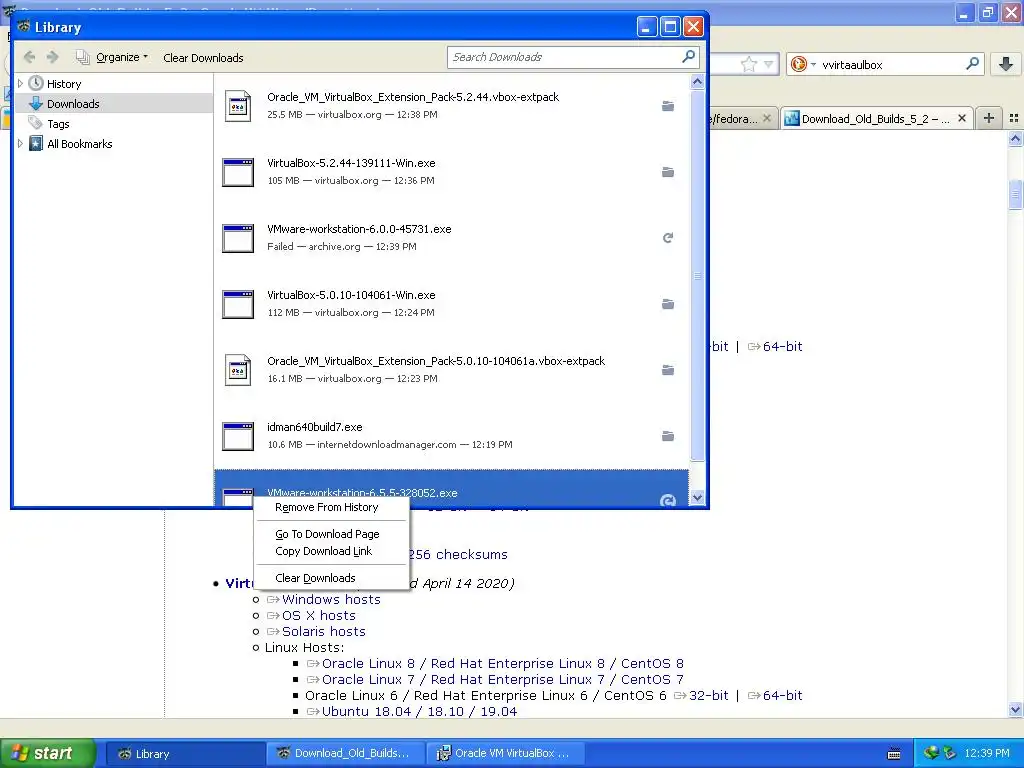Switch to Download_Old_Builds taskbar button

point(344,754)
